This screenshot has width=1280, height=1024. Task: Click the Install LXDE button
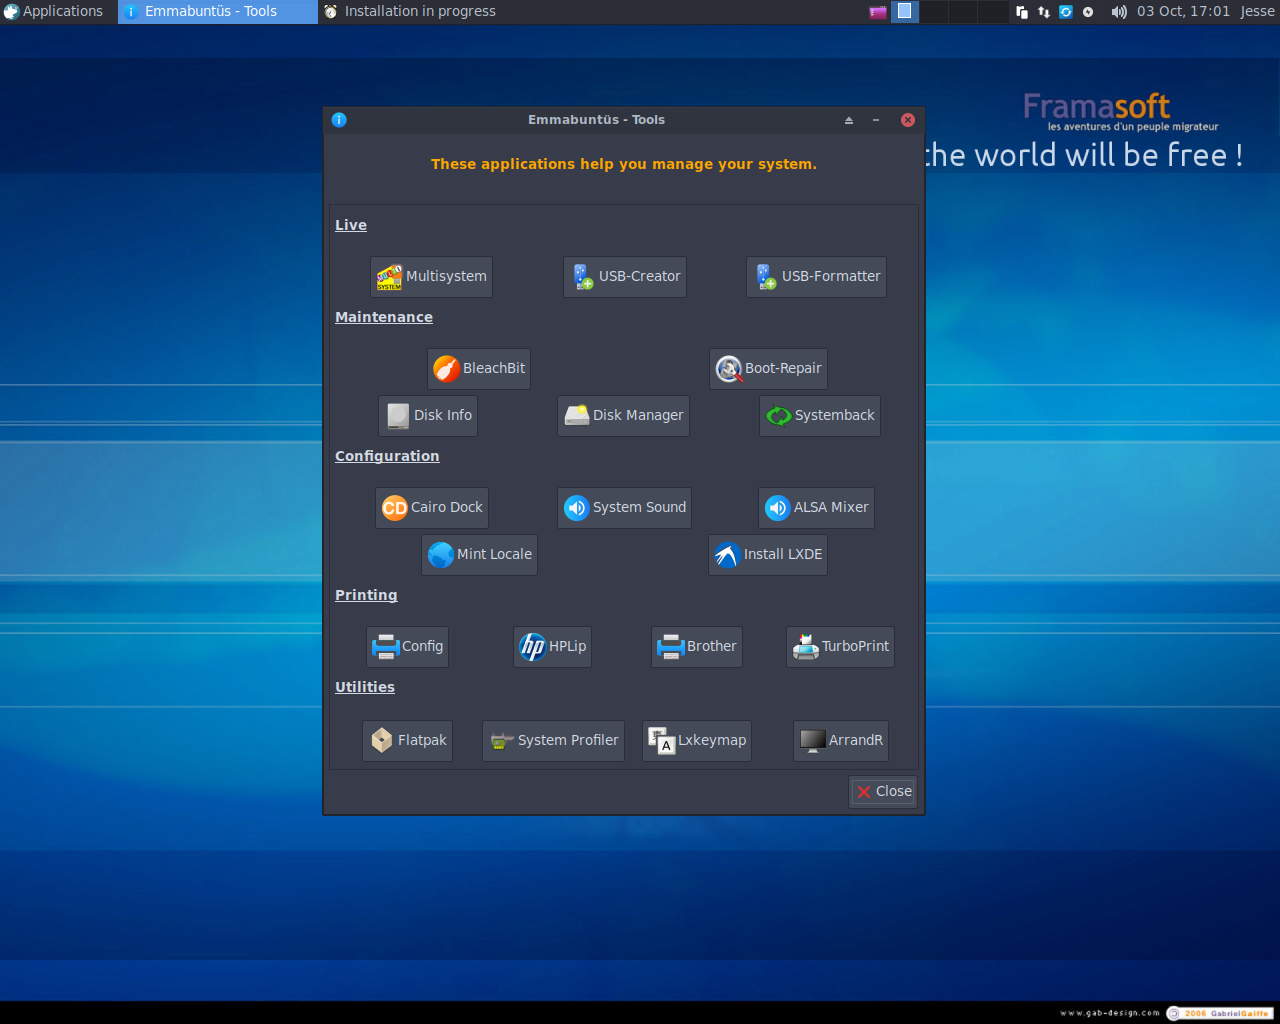point(768,555)
